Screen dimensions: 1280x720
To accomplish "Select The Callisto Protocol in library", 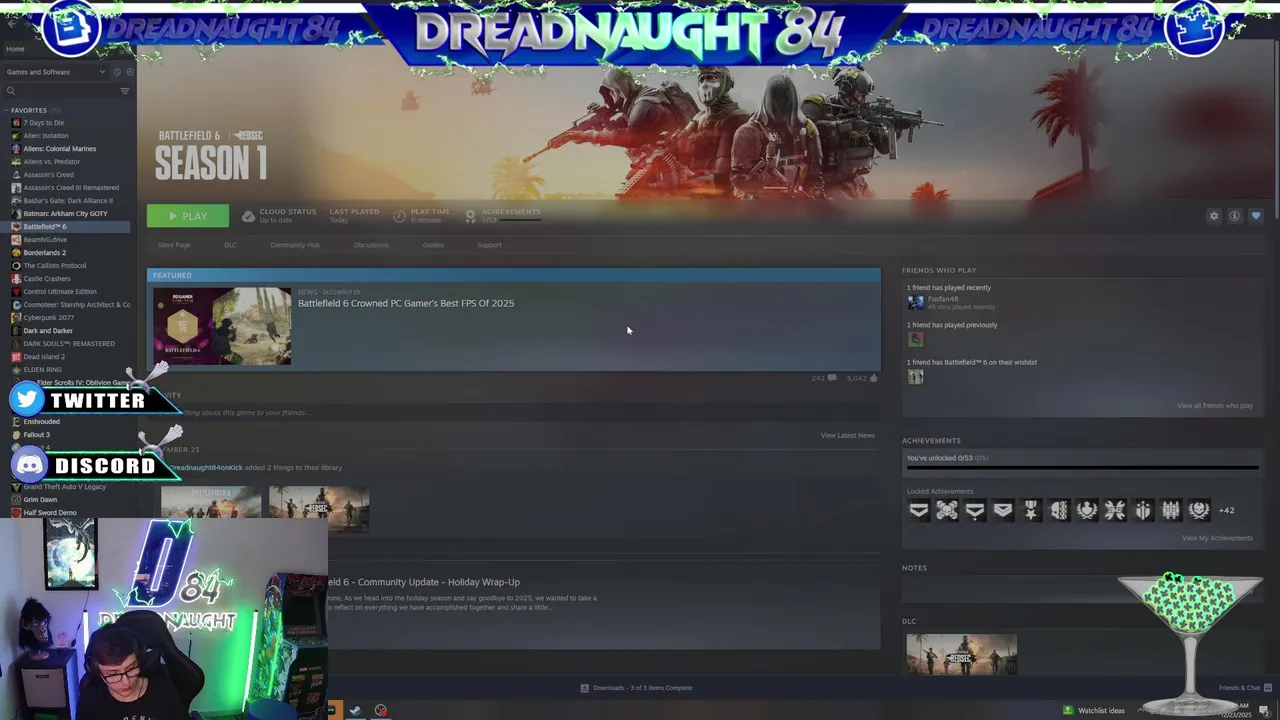I will click(x=55, y=266).
